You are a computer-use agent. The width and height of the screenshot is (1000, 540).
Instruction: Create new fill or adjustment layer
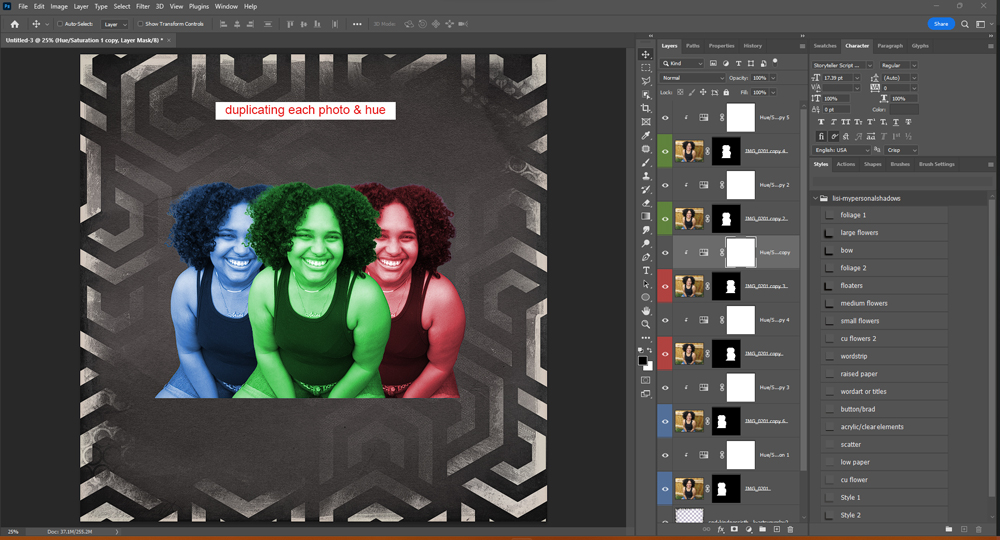748,529
